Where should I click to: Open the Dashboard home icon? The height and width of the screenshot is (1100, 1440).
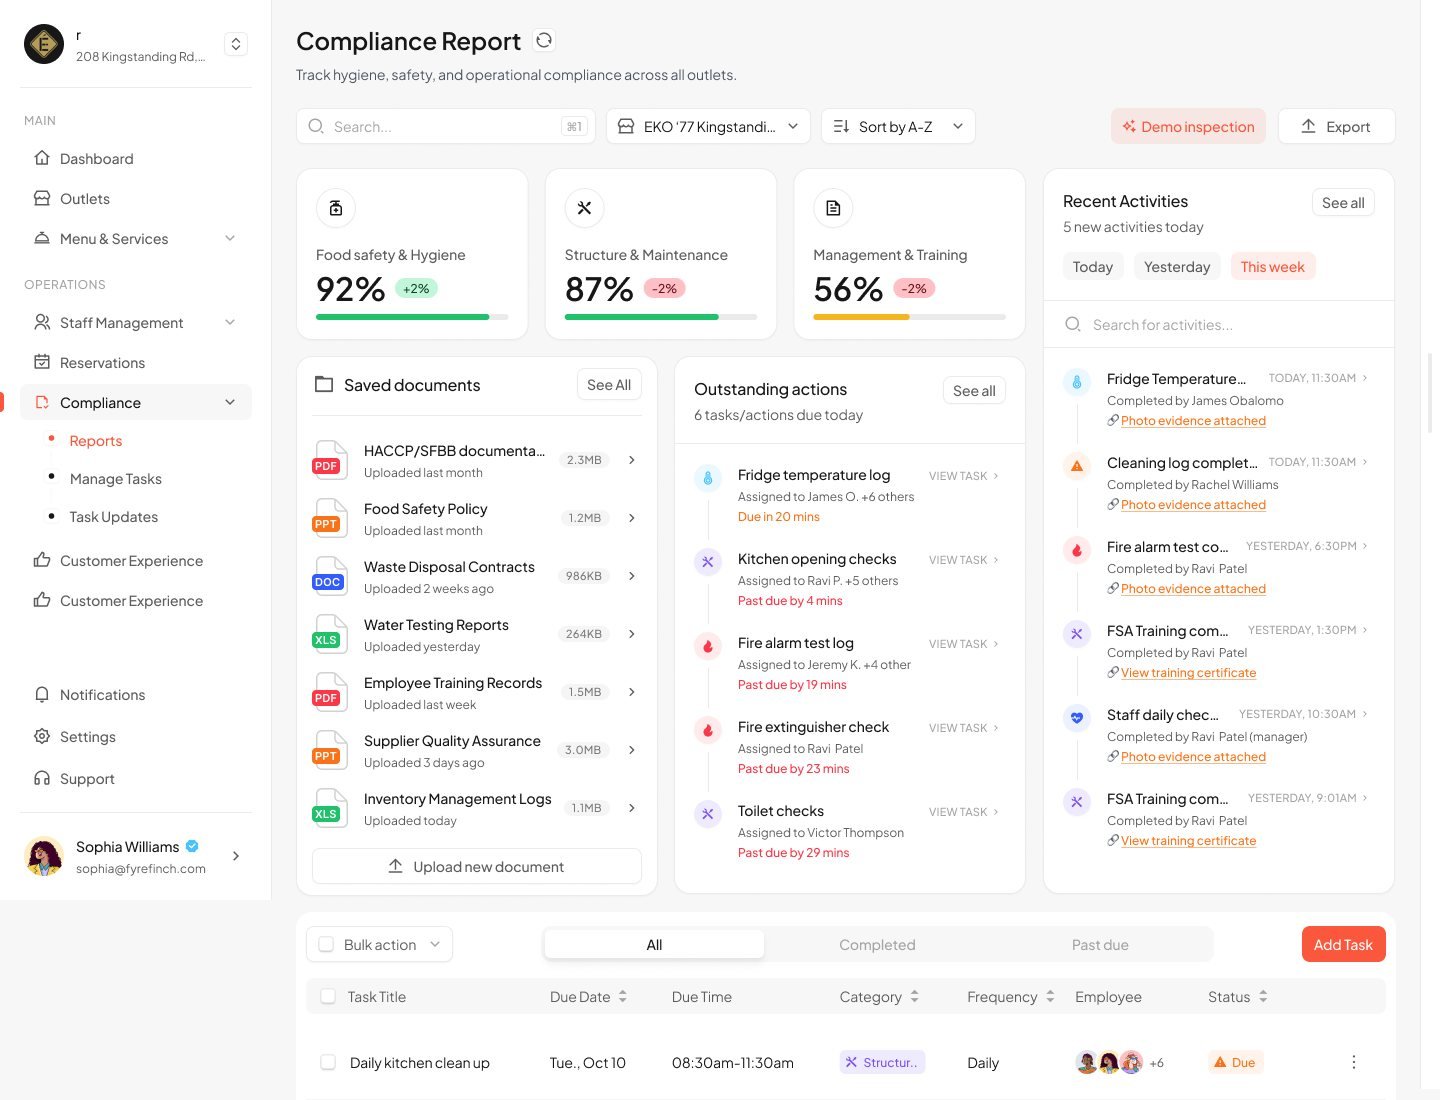tap(42, 158)
